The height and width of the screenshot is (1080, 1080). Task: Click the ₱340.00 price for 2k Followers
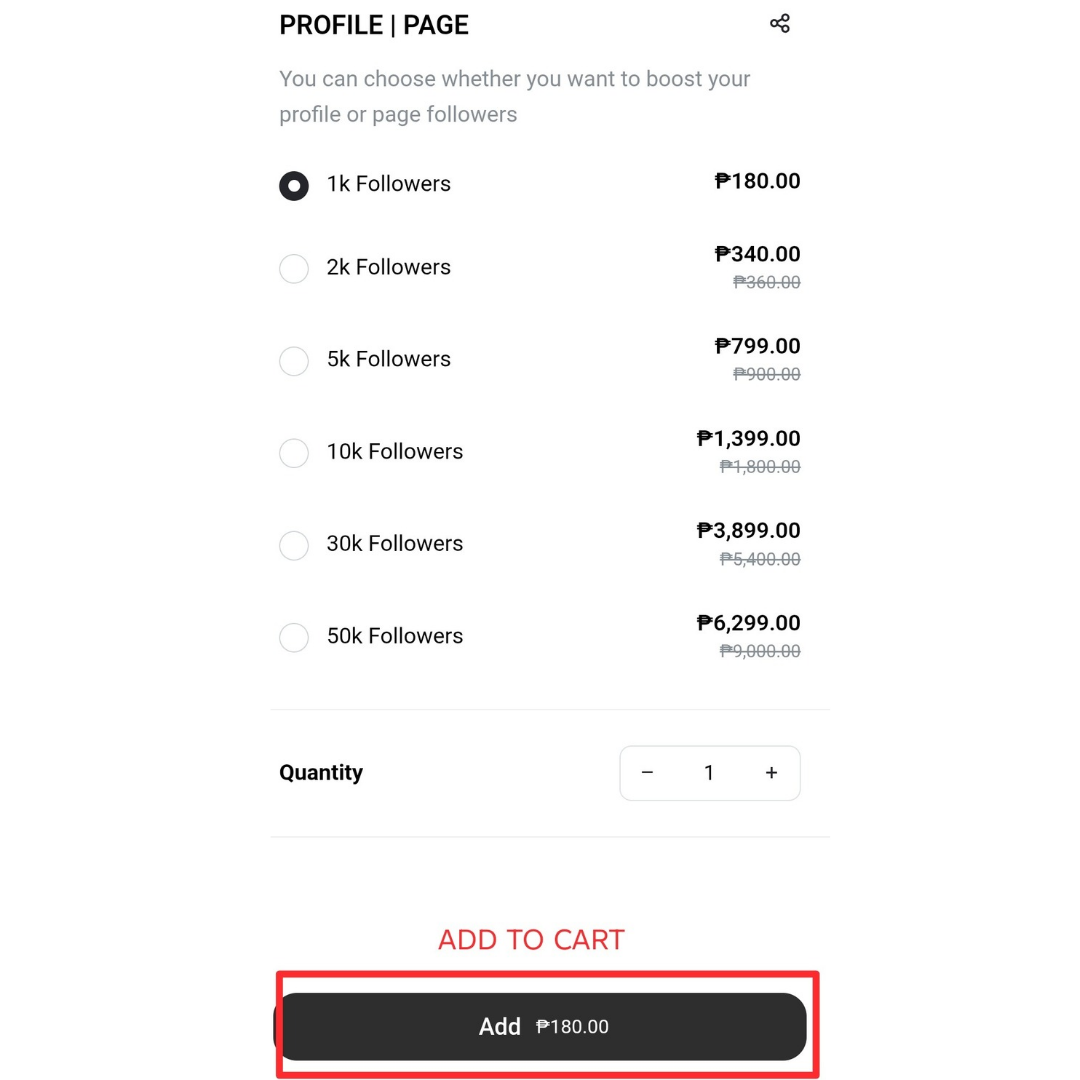pyautogui.click(x=757, y=254)
